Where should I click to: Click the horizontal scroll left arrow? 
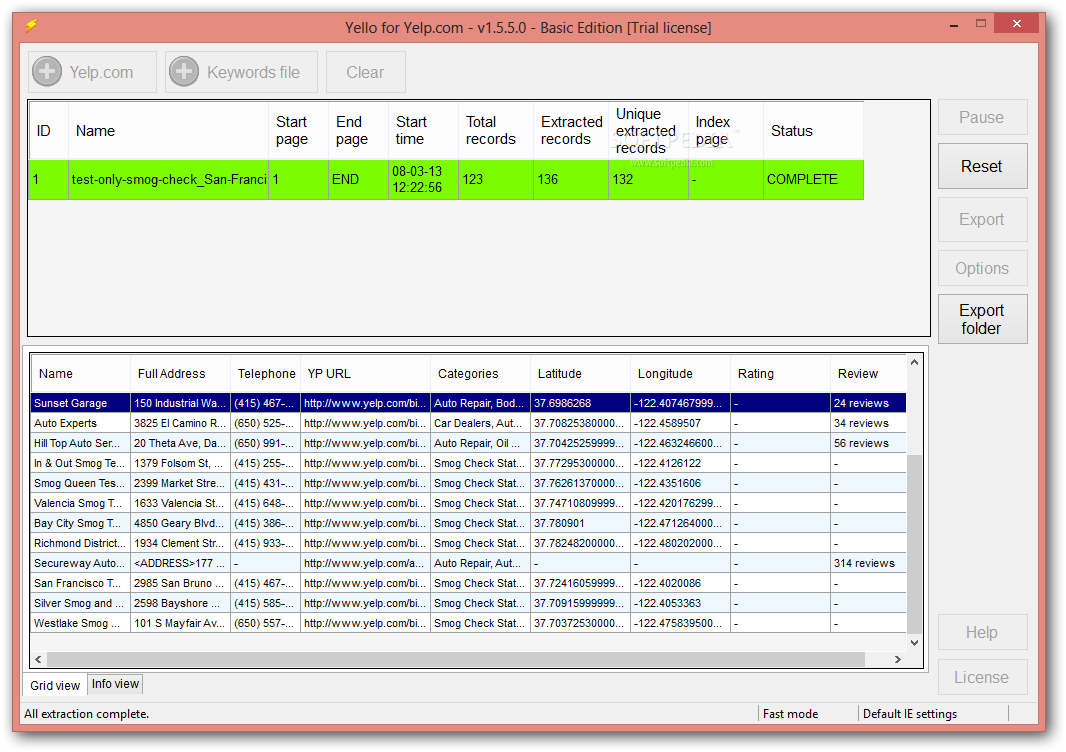(x=38, y=659)
